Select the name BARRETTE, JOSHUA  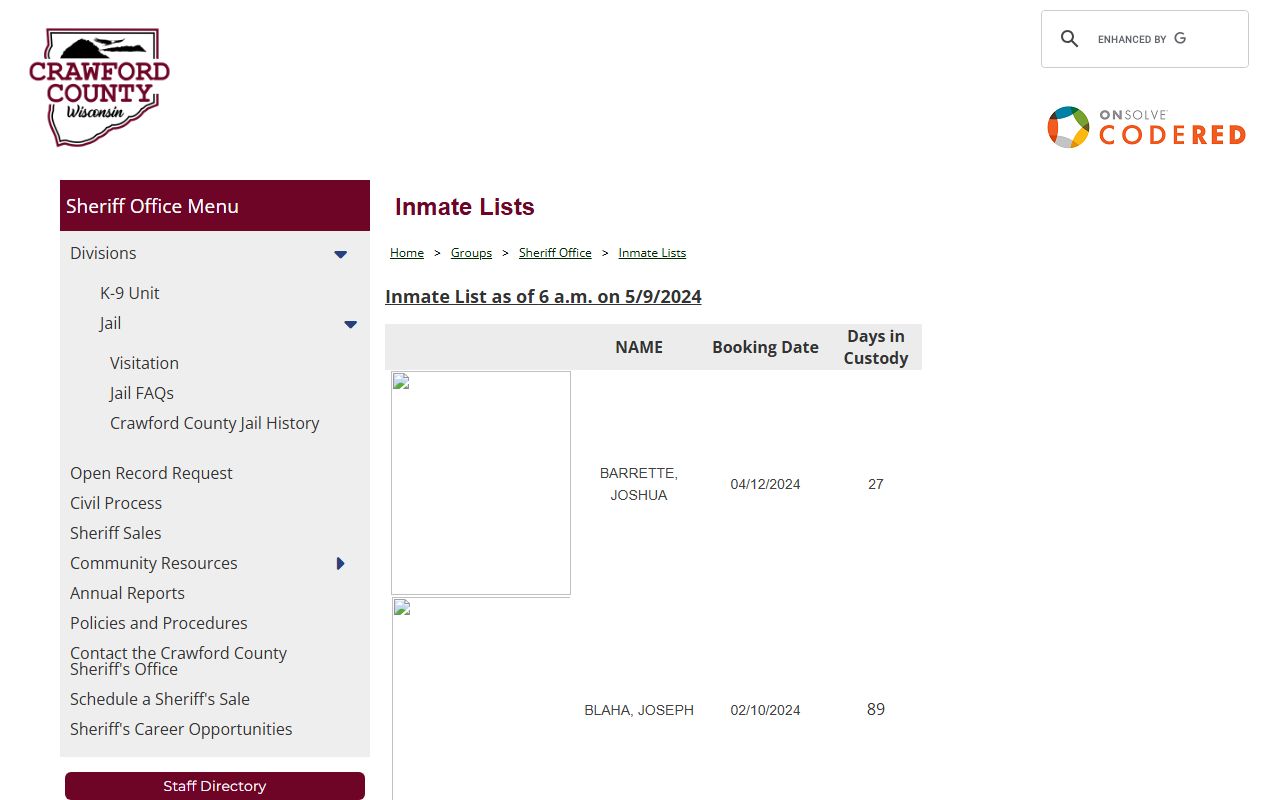(x=639, y=484)
